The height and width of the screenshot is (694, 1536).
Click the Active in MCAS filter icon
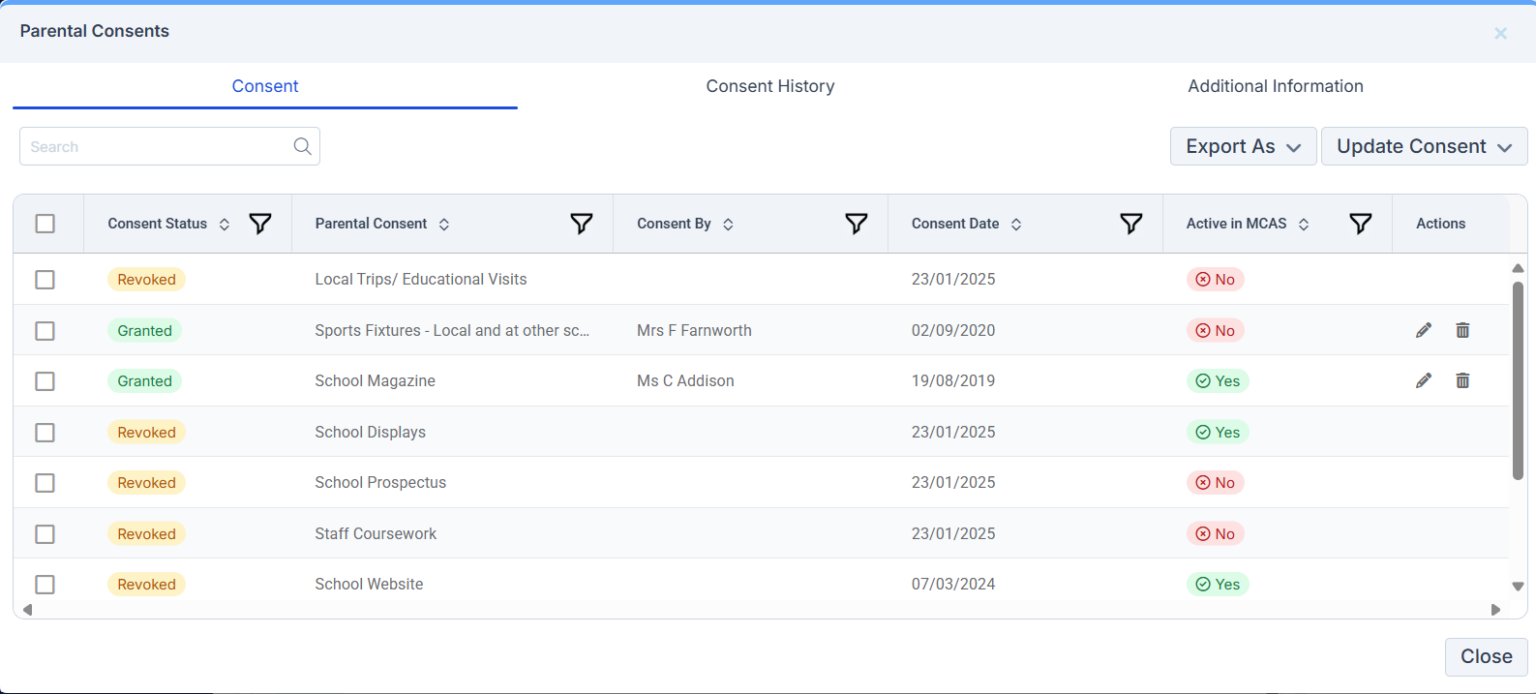[x=1360, y=224]
